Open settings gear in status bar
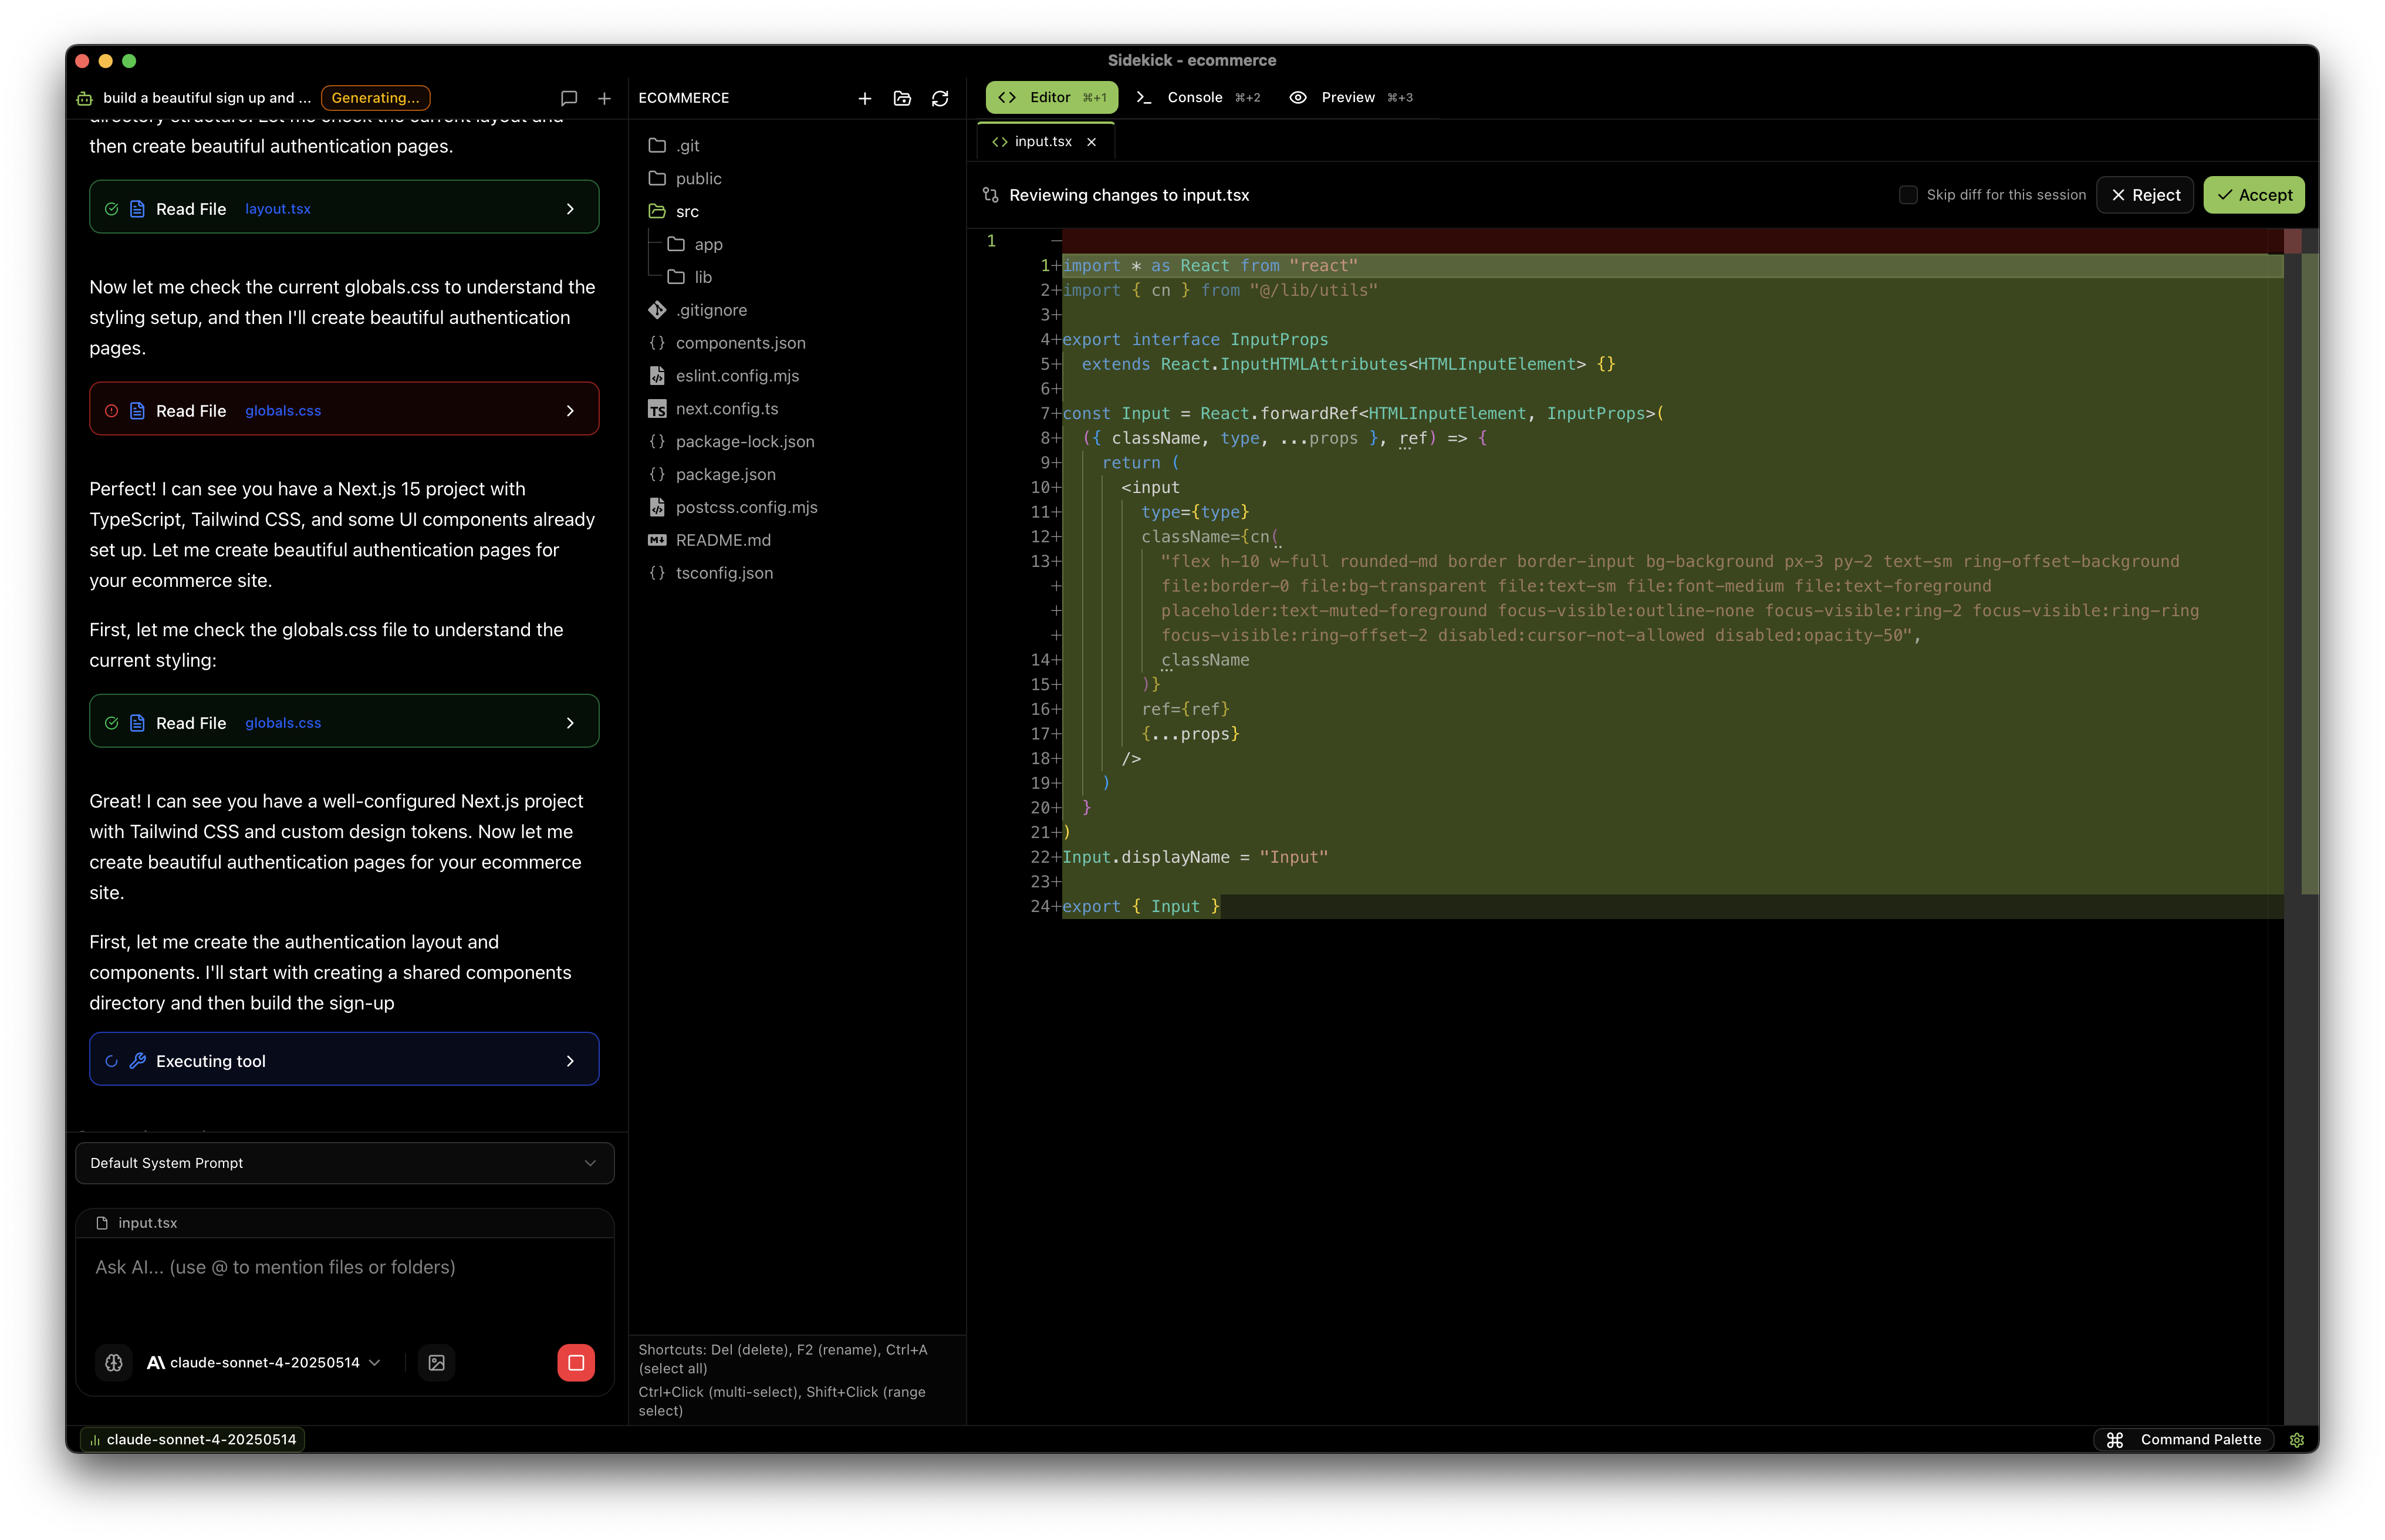The image size is (2385, 1540). tap(2297, 1440)
